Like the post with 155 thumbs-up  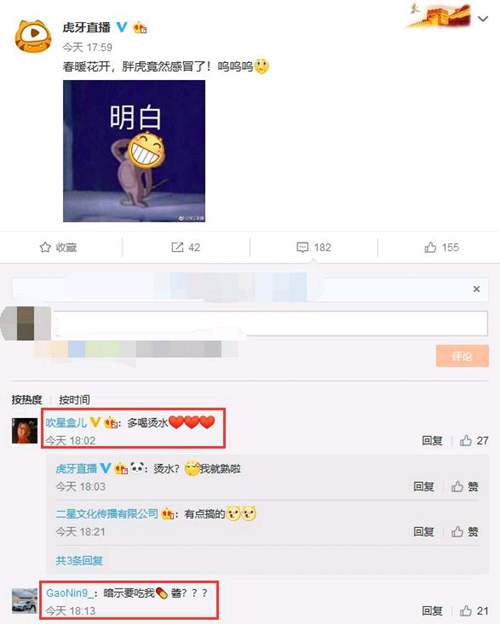click(x=430, y=247)
